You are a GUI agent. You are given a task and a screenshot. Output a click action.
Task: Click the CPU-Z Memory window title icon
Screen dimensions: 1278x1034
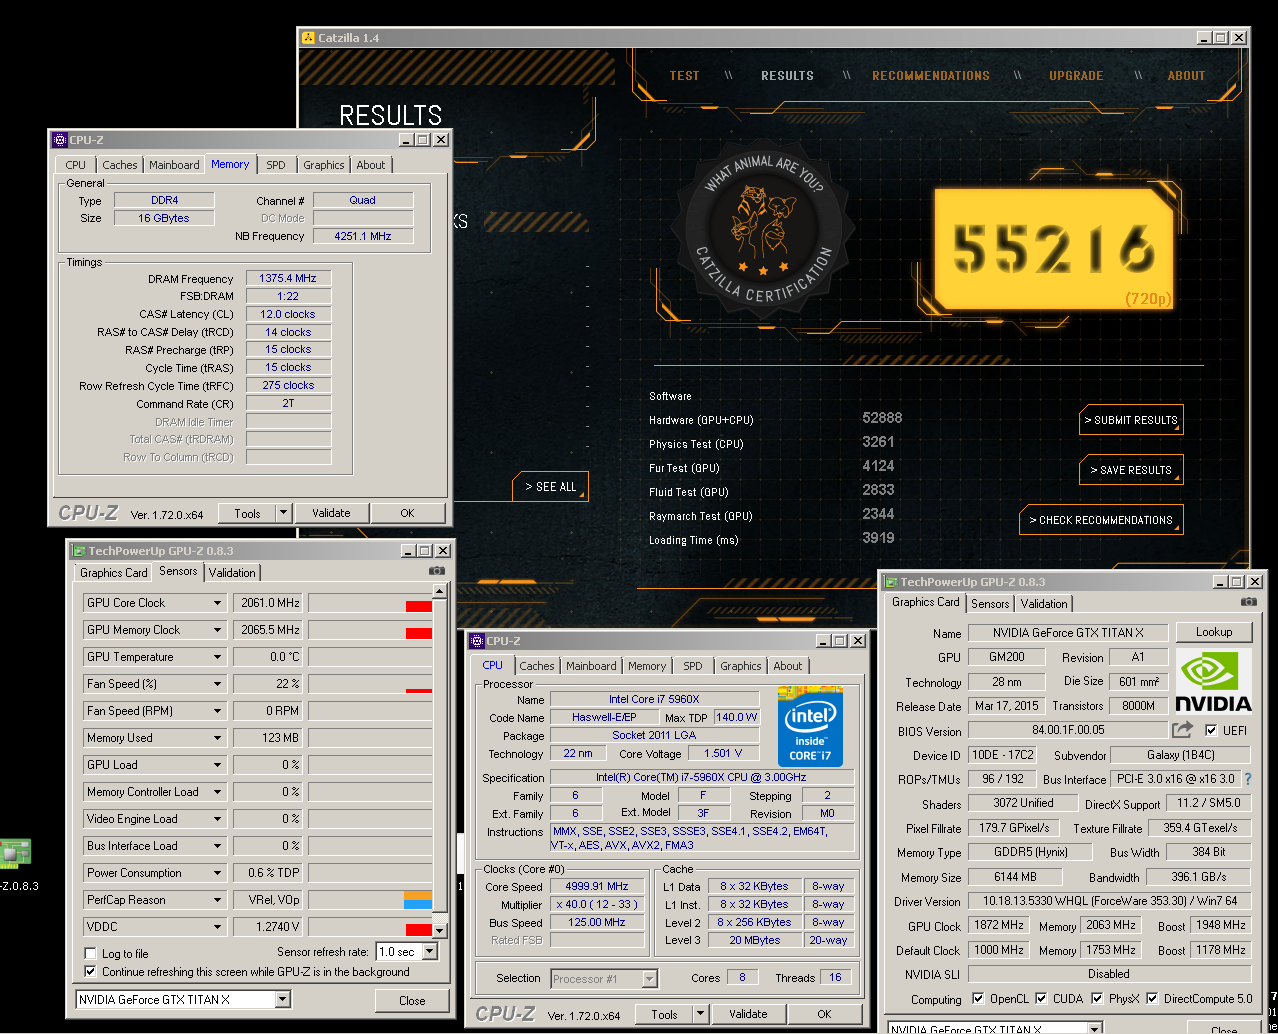pos(59,140)
